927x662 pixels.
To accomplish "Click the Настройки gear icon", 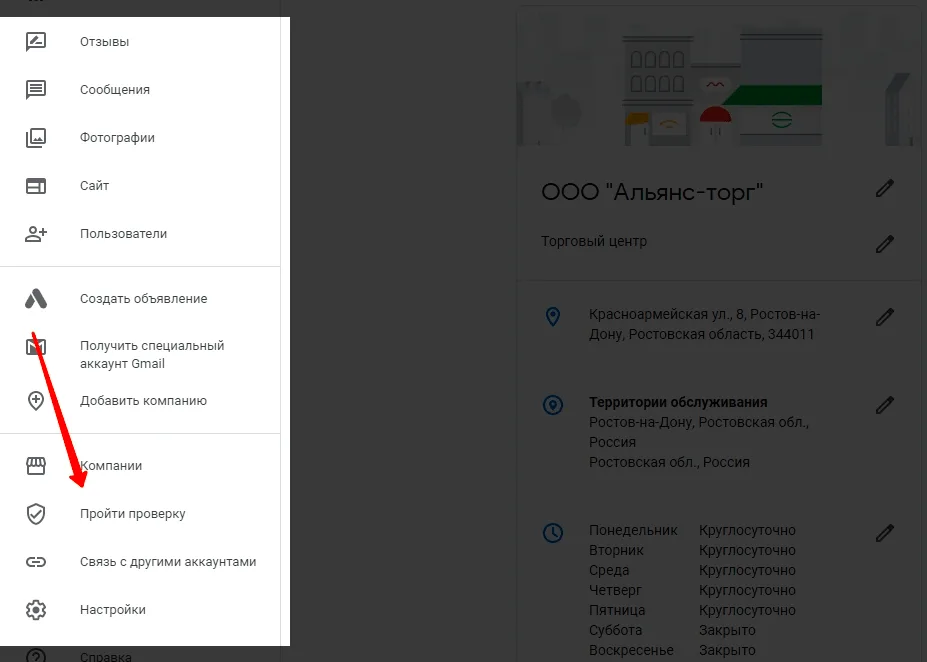I will point(36,610).
